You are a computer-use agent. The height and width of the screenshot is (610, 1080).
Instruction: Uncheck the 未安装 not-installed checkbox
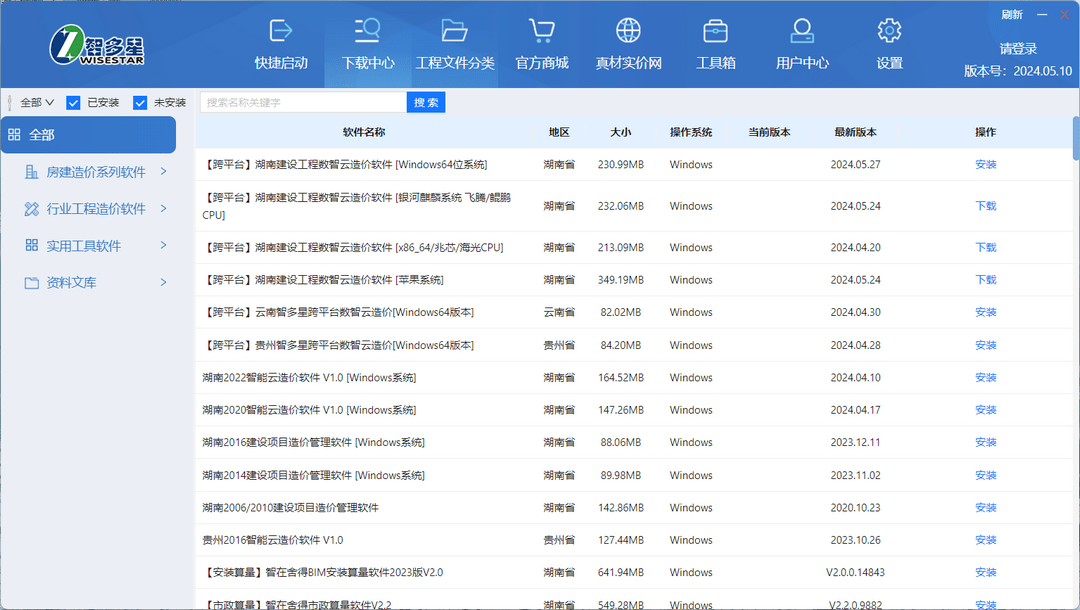[141, 101]
